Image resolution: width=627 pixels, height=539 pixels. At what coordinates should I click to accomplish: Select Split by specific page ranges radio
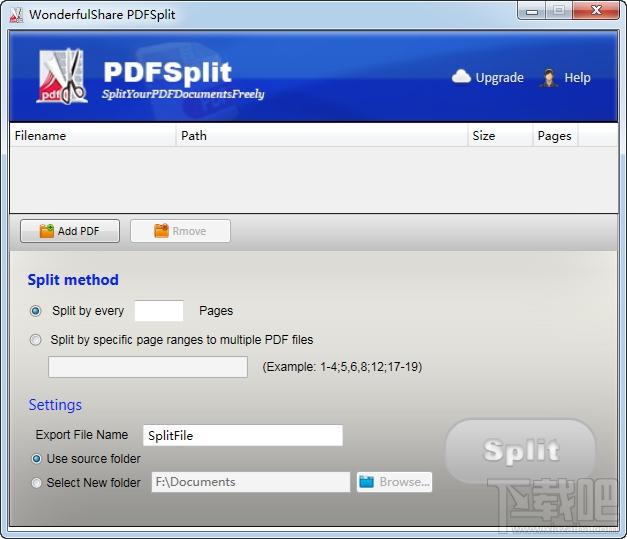[x=36, y=340]
